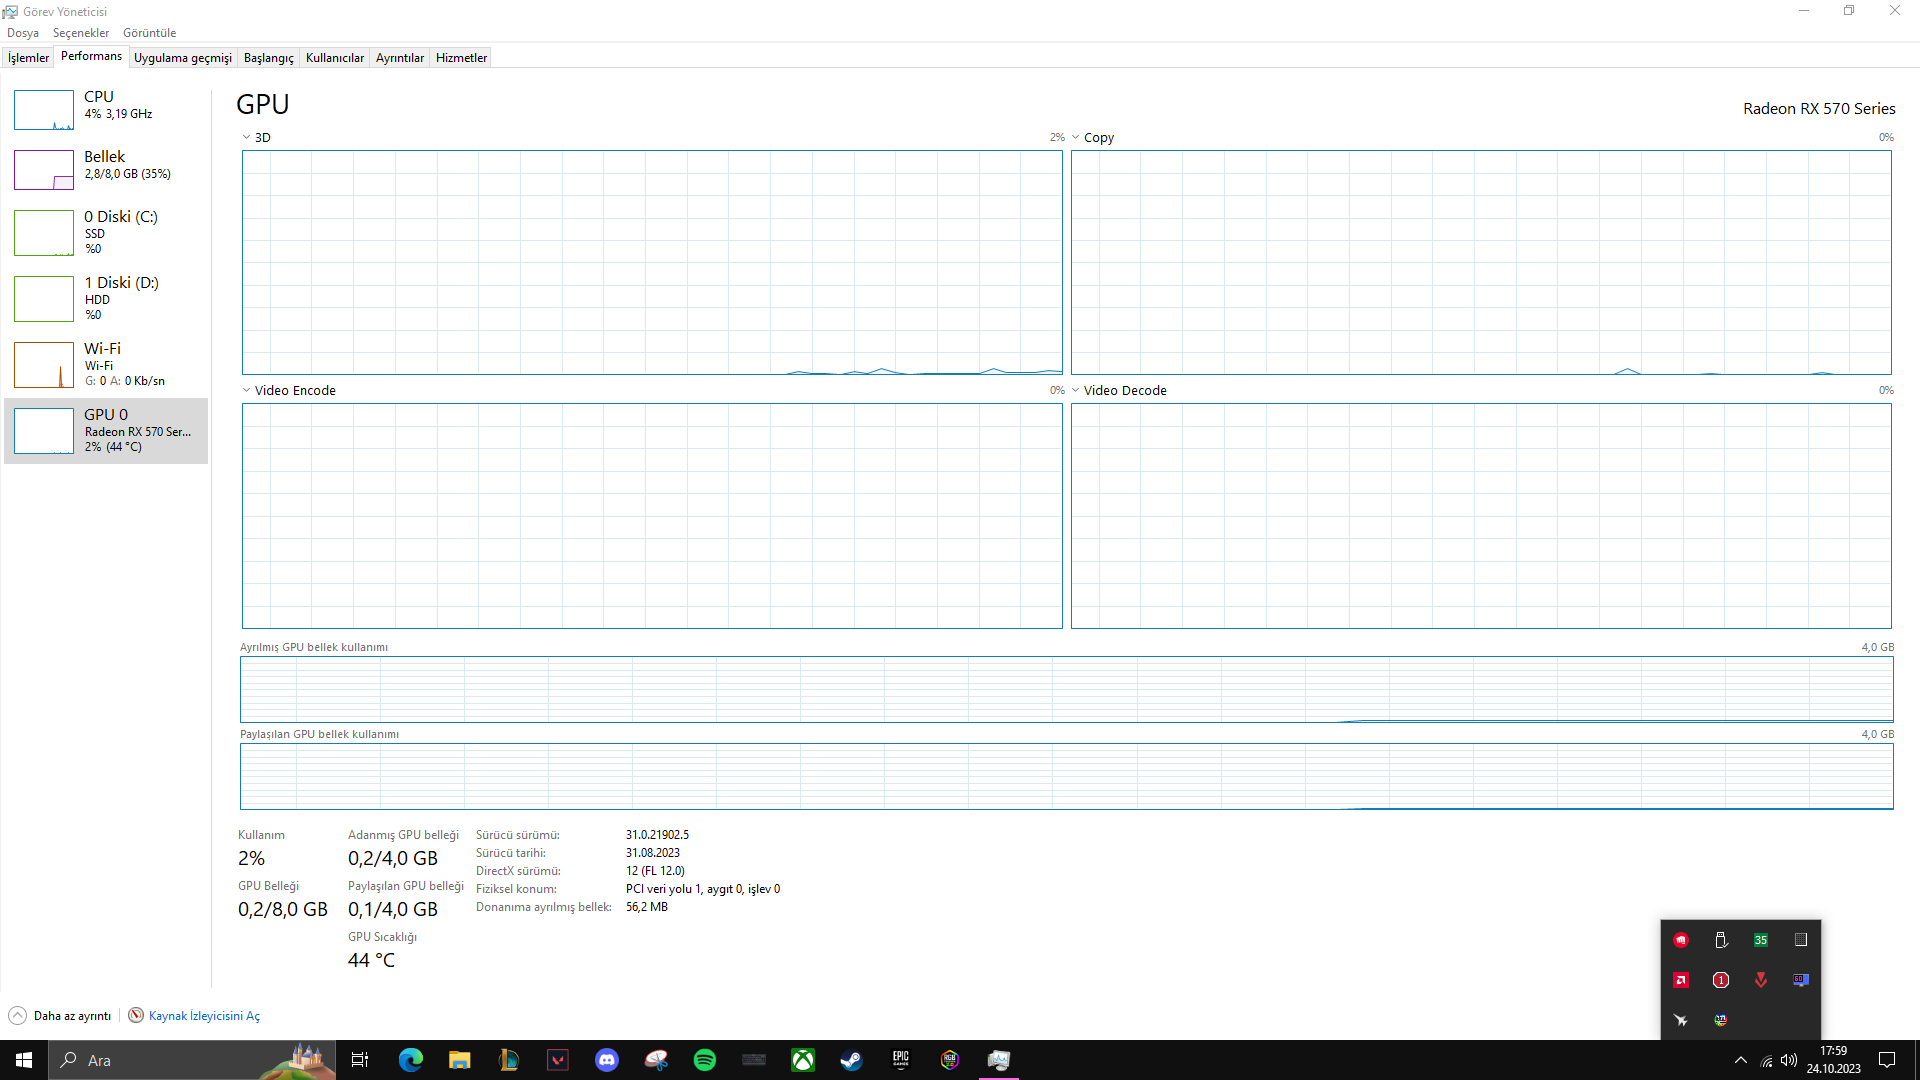Open the Başlangıç tab

tap(268, 58)
